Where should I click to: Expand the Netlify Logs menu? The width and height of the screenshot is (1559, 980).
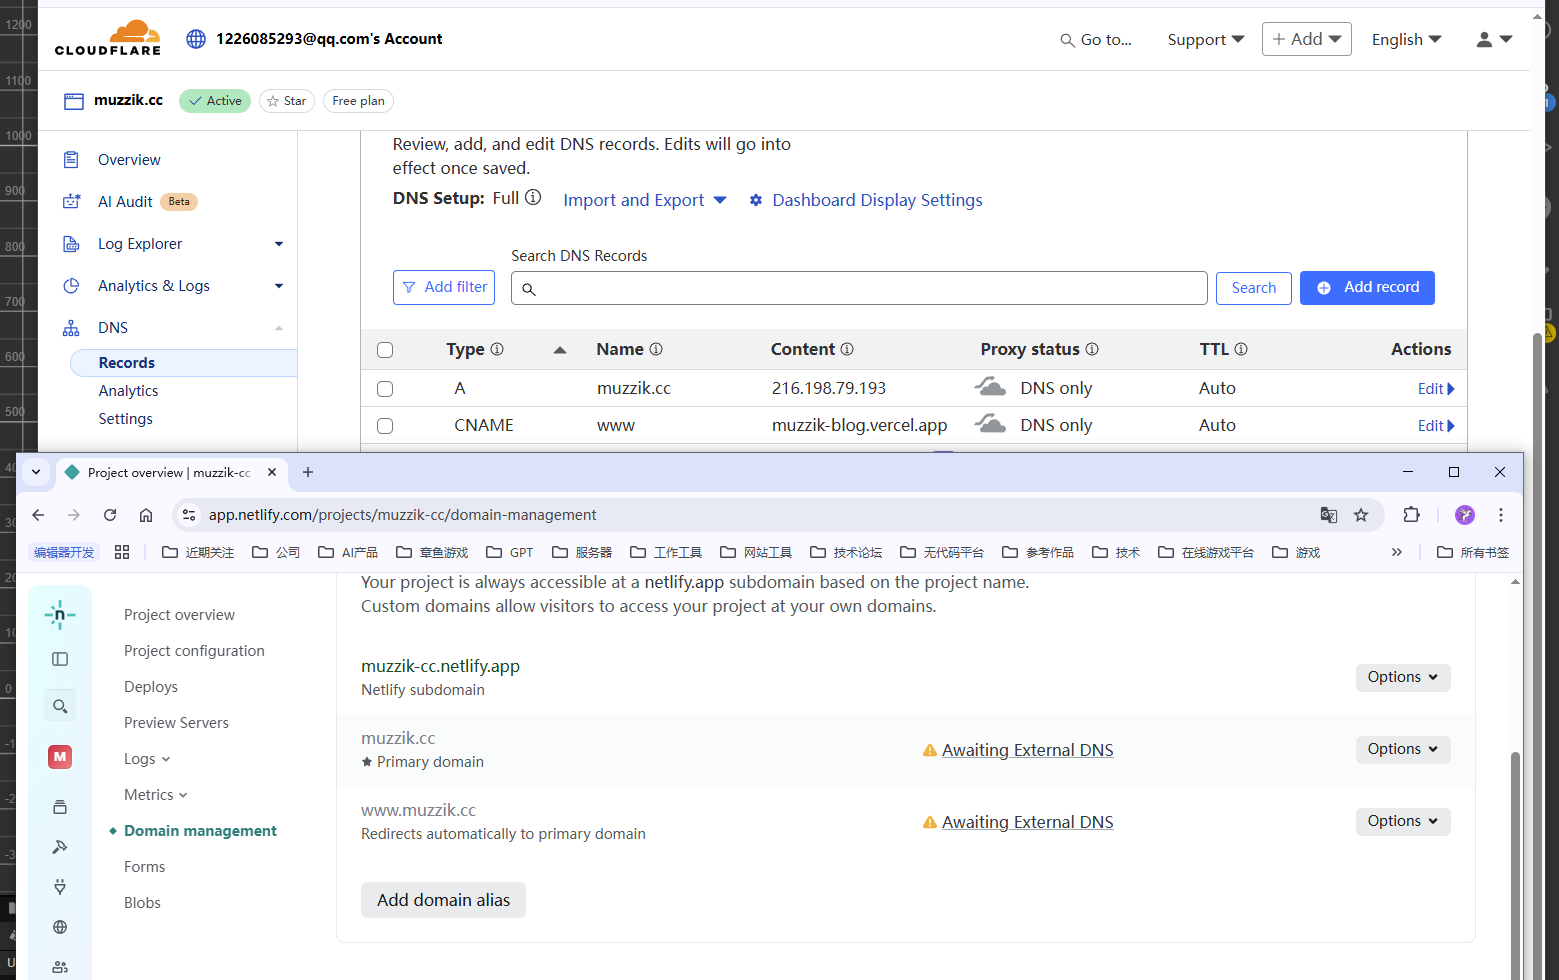(147, 759)
